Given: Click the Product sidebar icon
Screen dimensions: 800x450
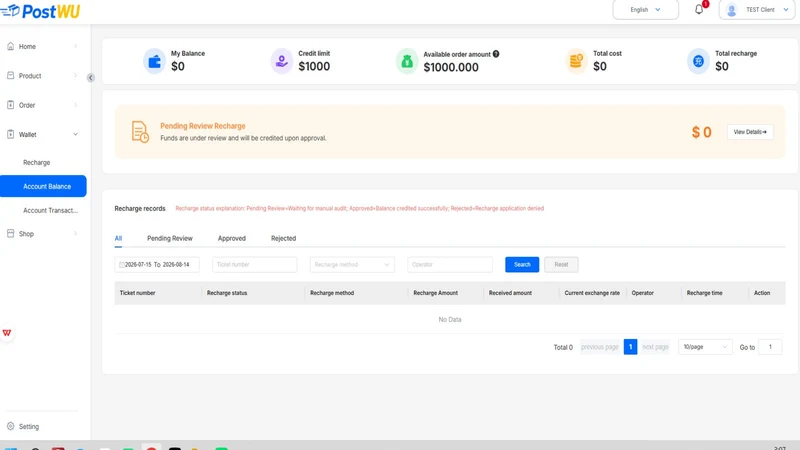Looking at the screenshot, I should [x=11, y=76].
